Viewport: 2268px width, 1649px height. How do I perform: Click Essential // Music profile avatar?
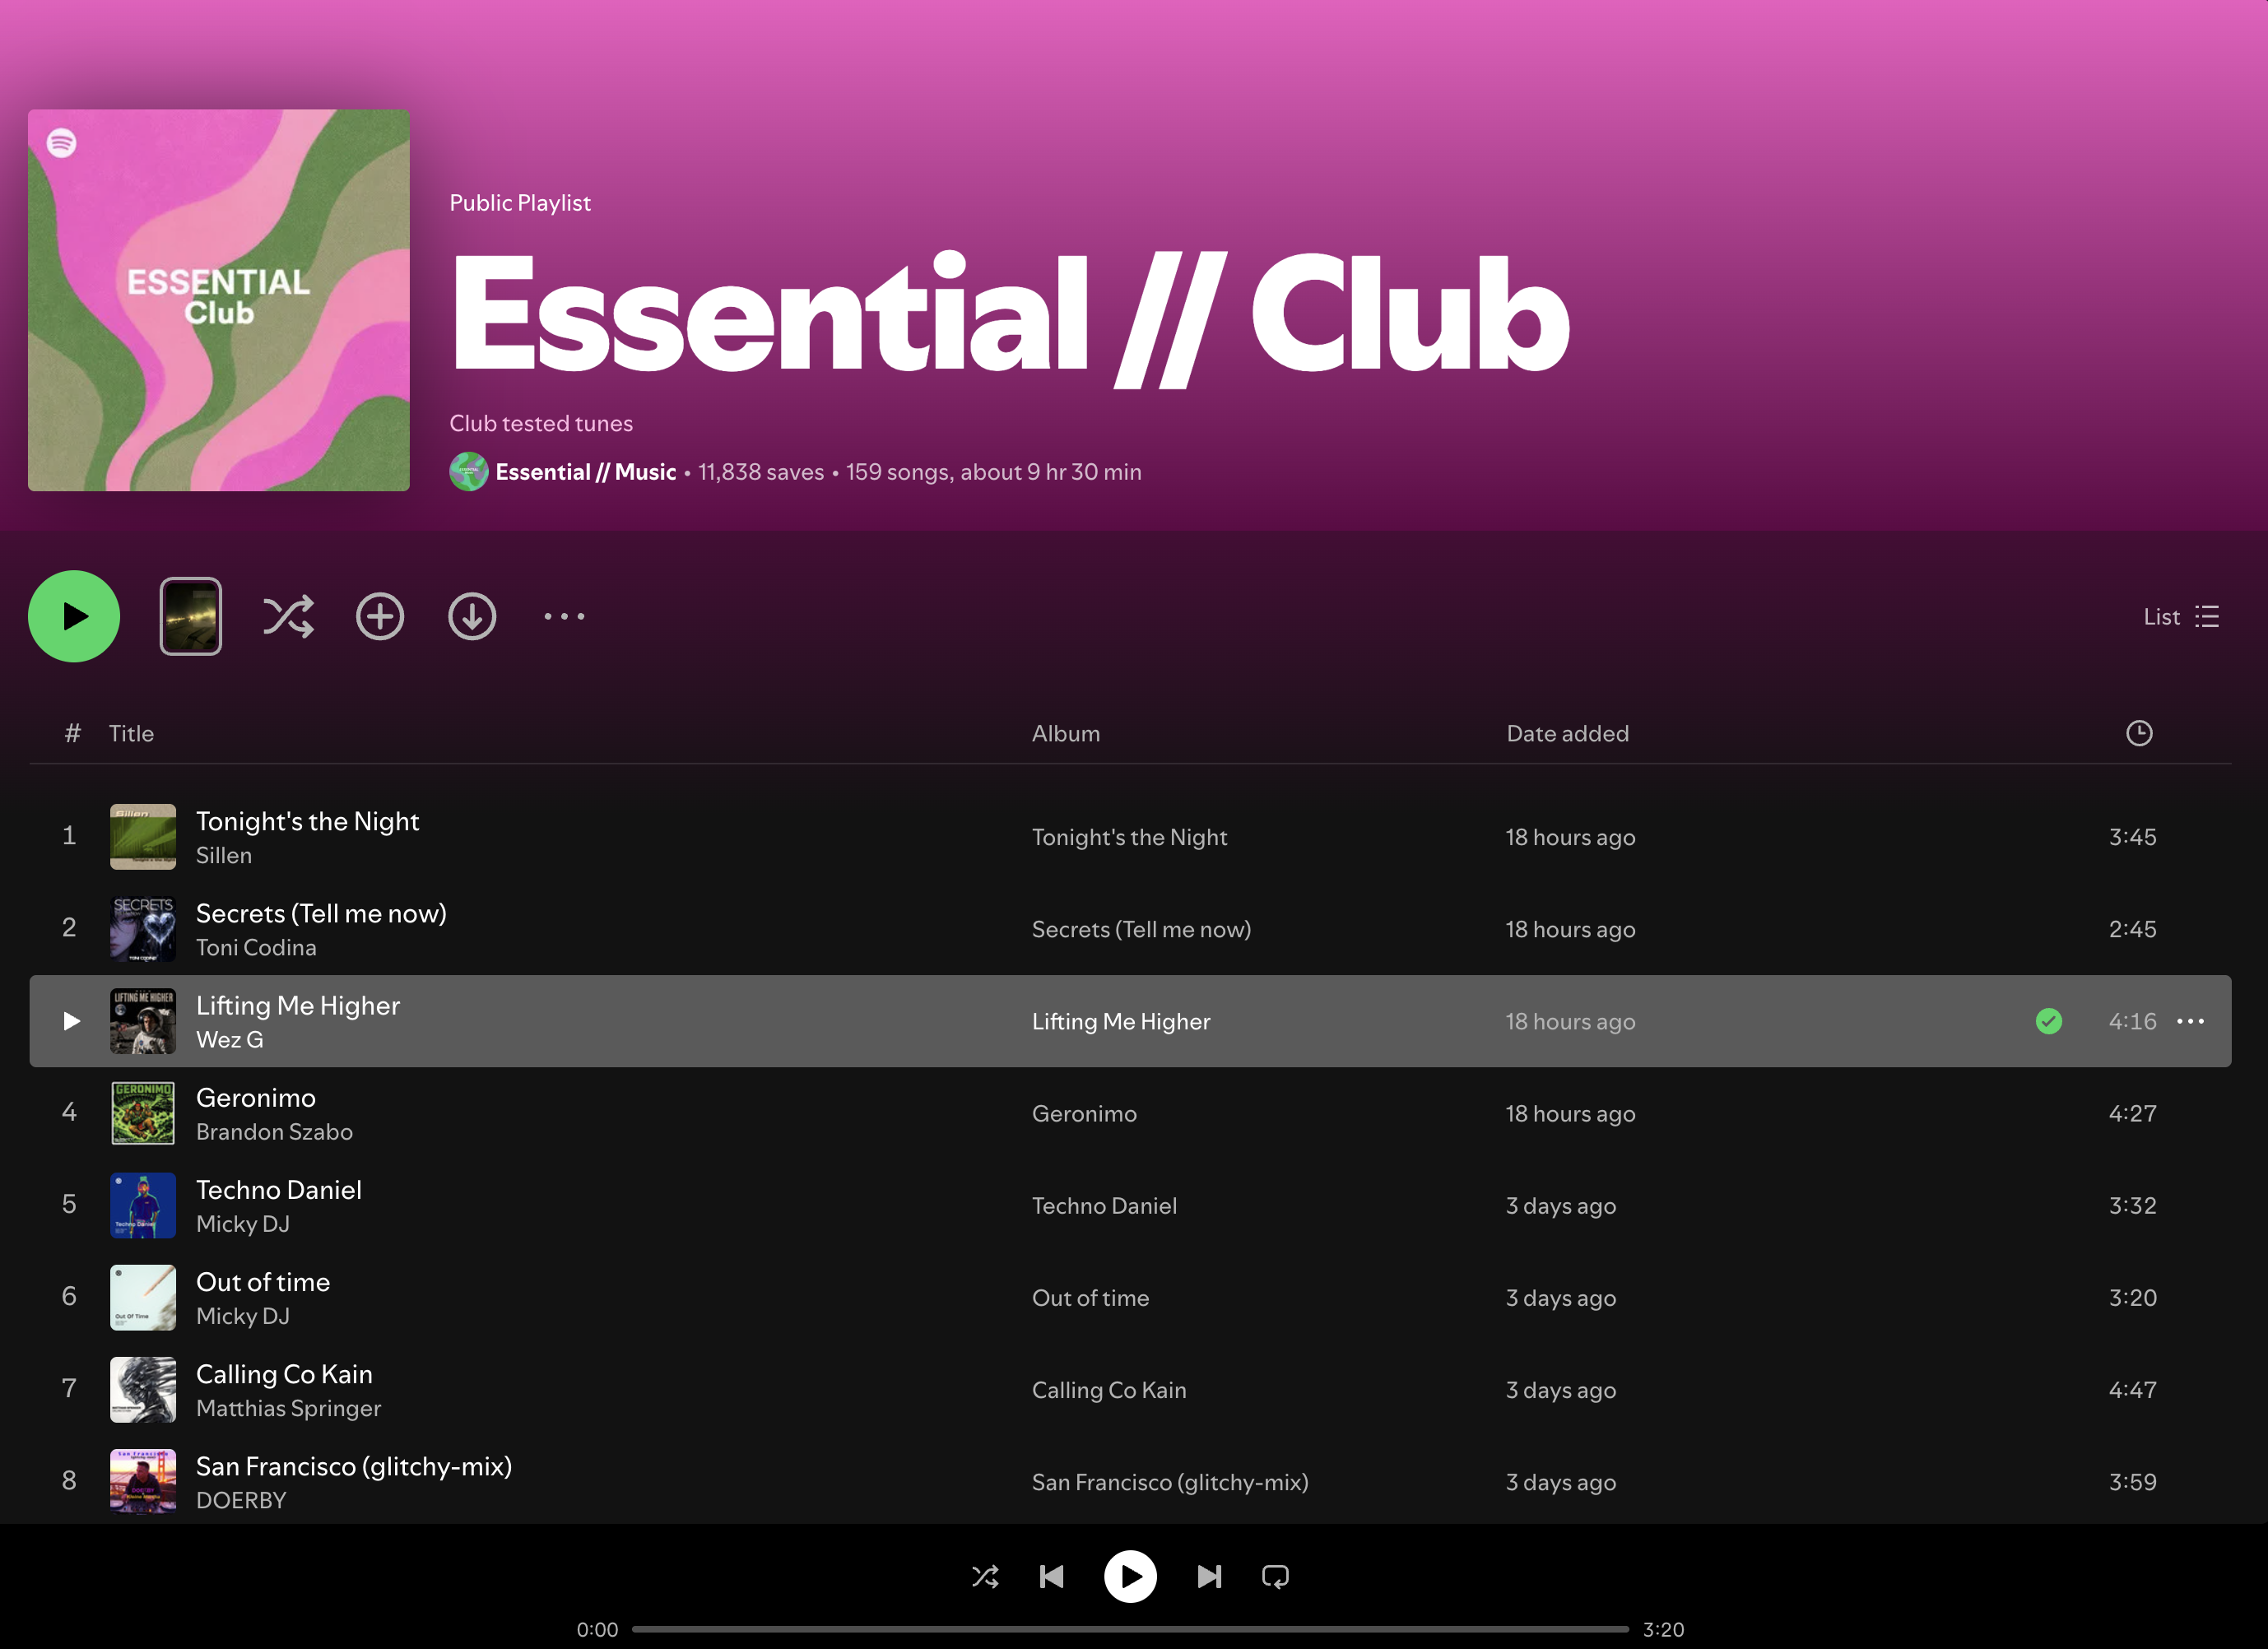(468, 472)
